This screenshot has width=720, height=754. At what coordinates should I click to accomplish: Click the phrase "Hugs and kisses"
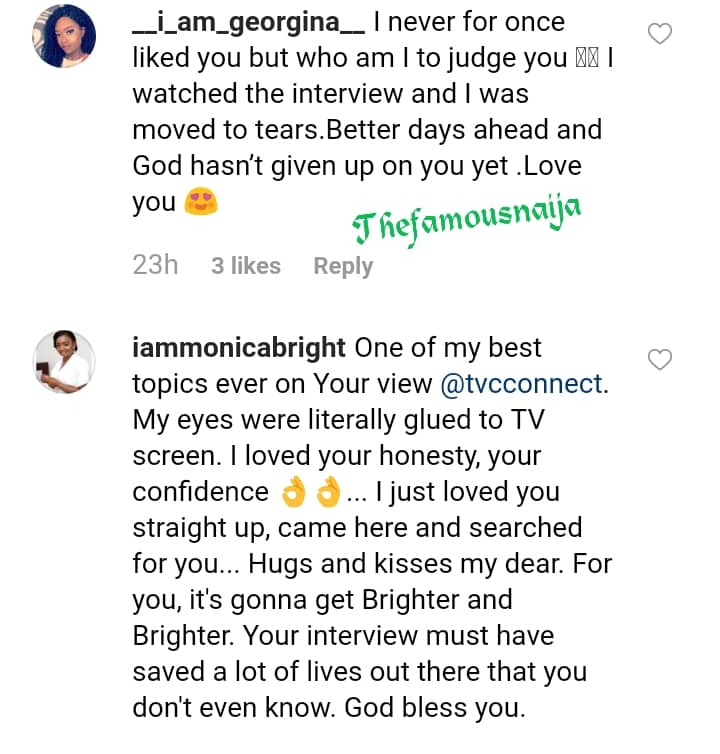pyautogui.click(x=307, y=564)
